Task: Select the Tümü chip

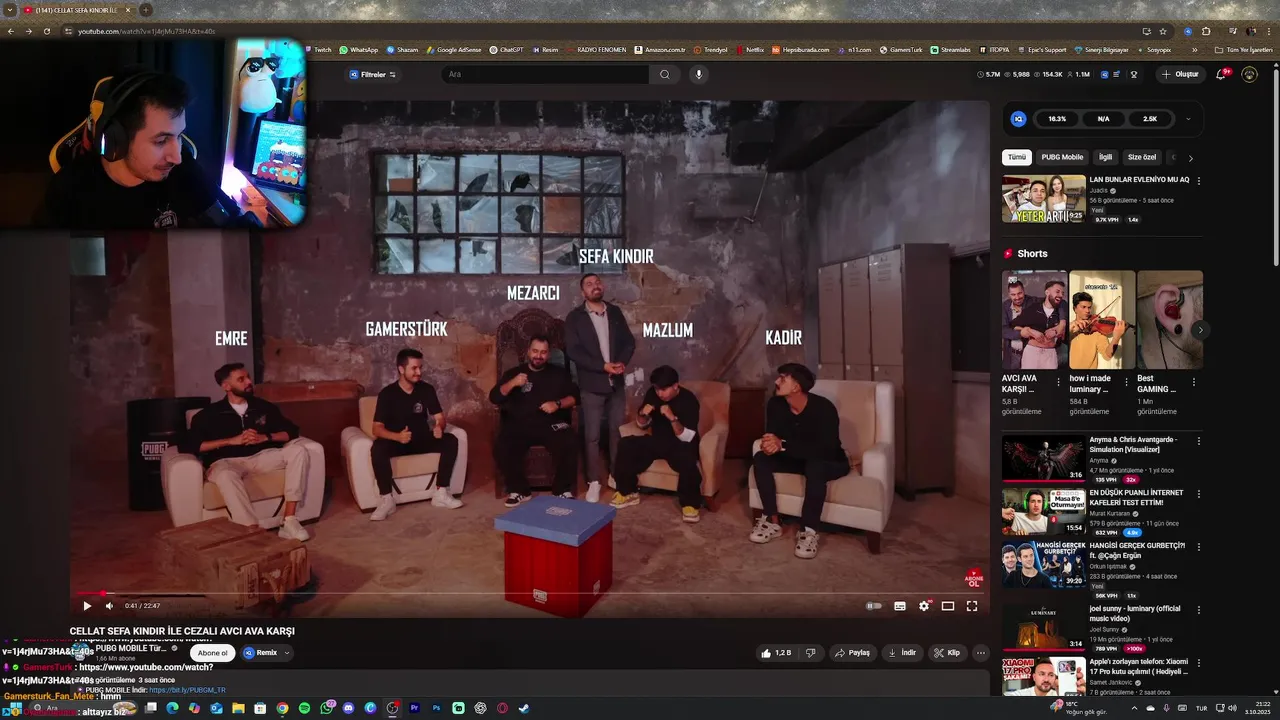Action: point(1017,157)
